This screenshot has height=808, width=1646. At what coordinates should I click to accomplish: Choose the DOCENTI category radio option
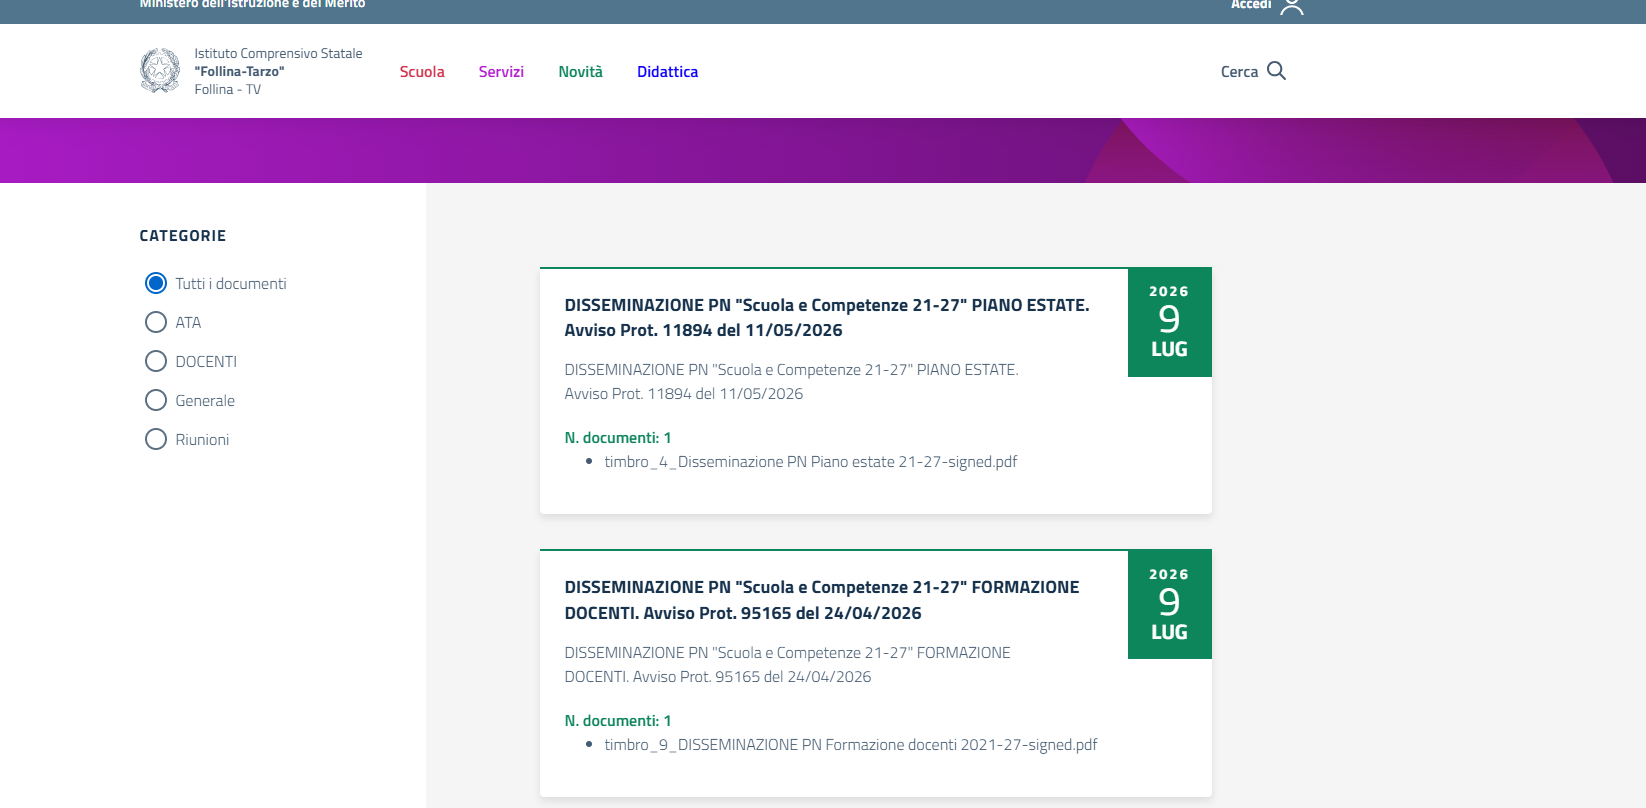[x=156, y=361]
